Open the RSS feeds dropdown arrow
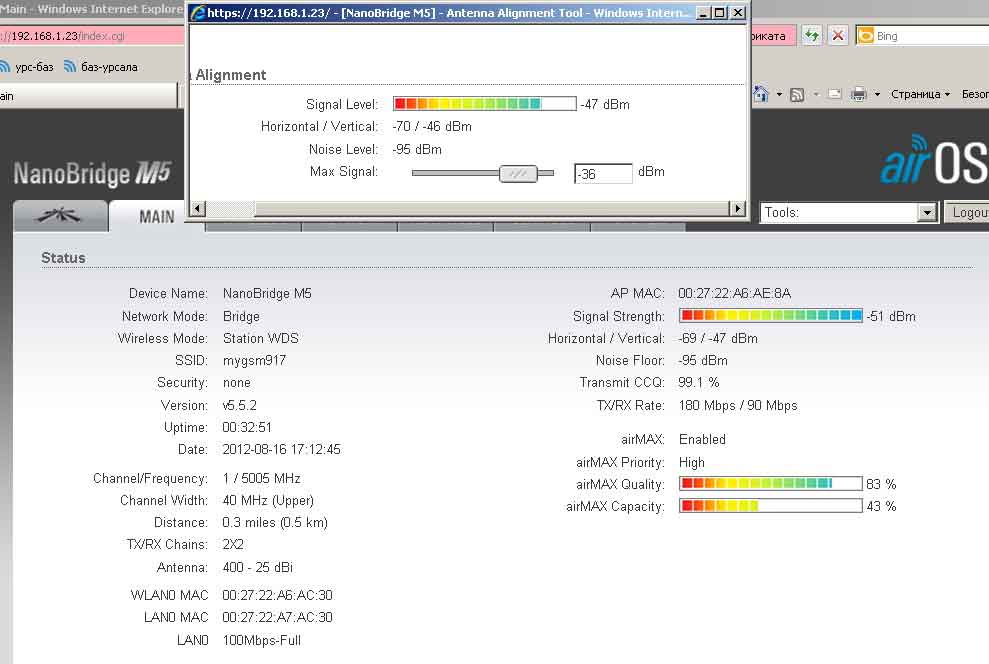 (x=816, y=95)
